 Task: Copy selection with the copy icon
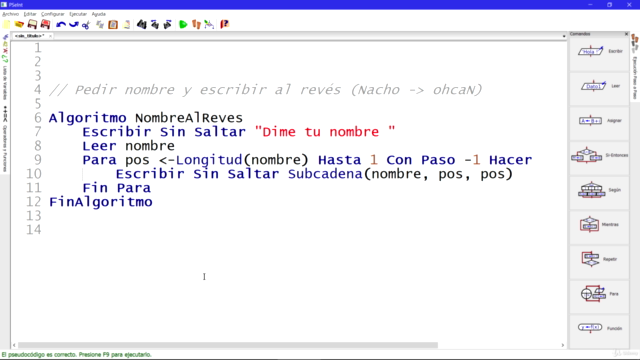coord(100,24)
